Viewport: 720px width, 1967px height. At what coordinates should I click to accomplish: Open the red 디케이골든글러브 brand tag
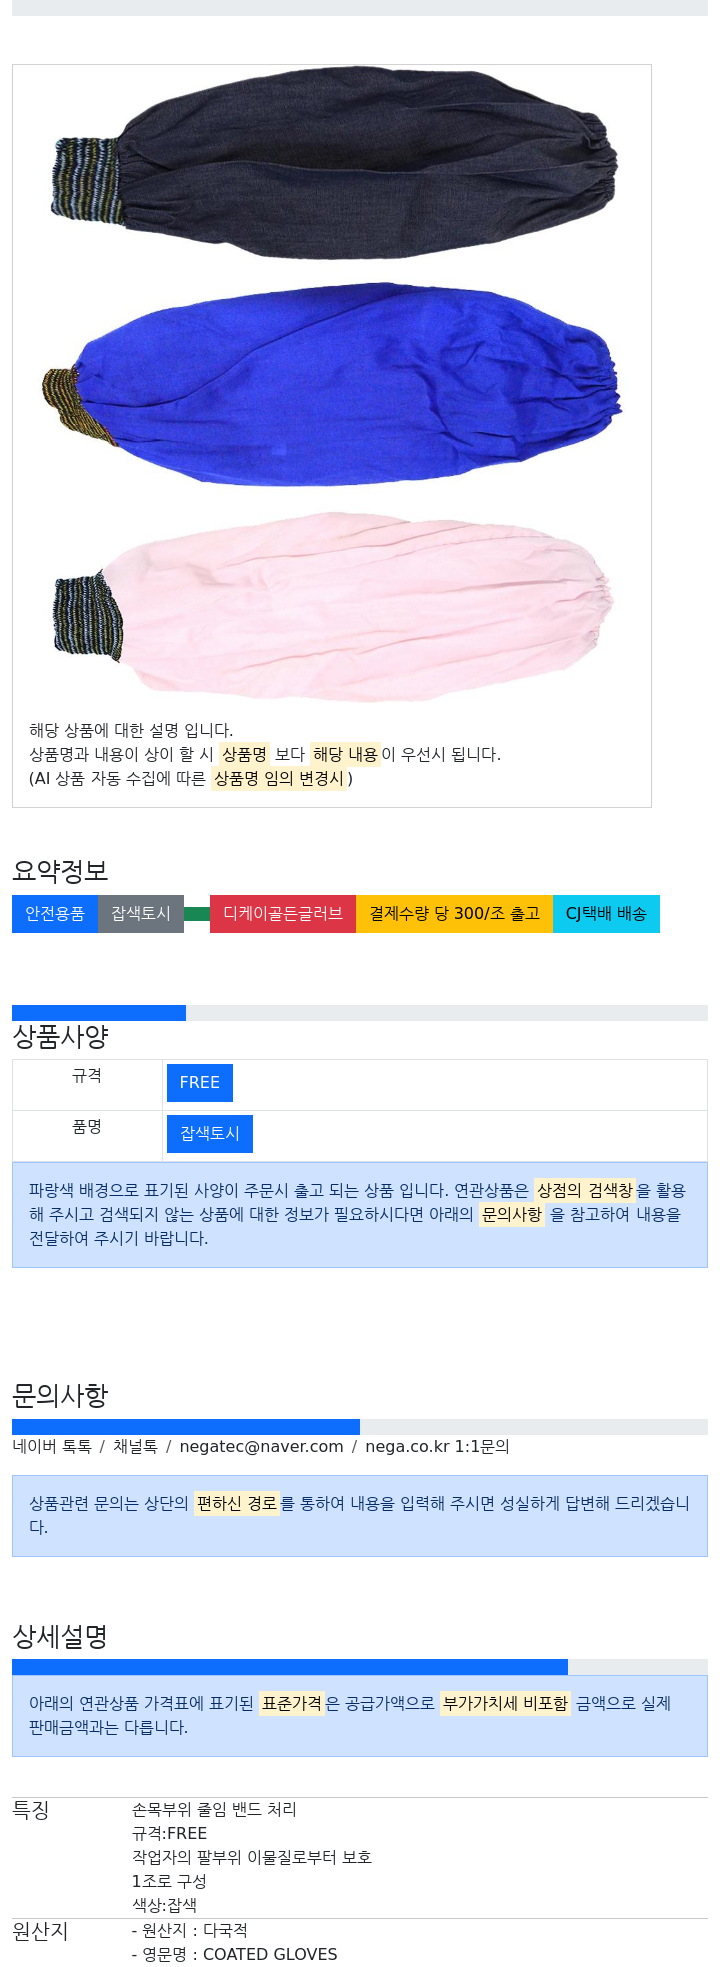coord(283,914)
